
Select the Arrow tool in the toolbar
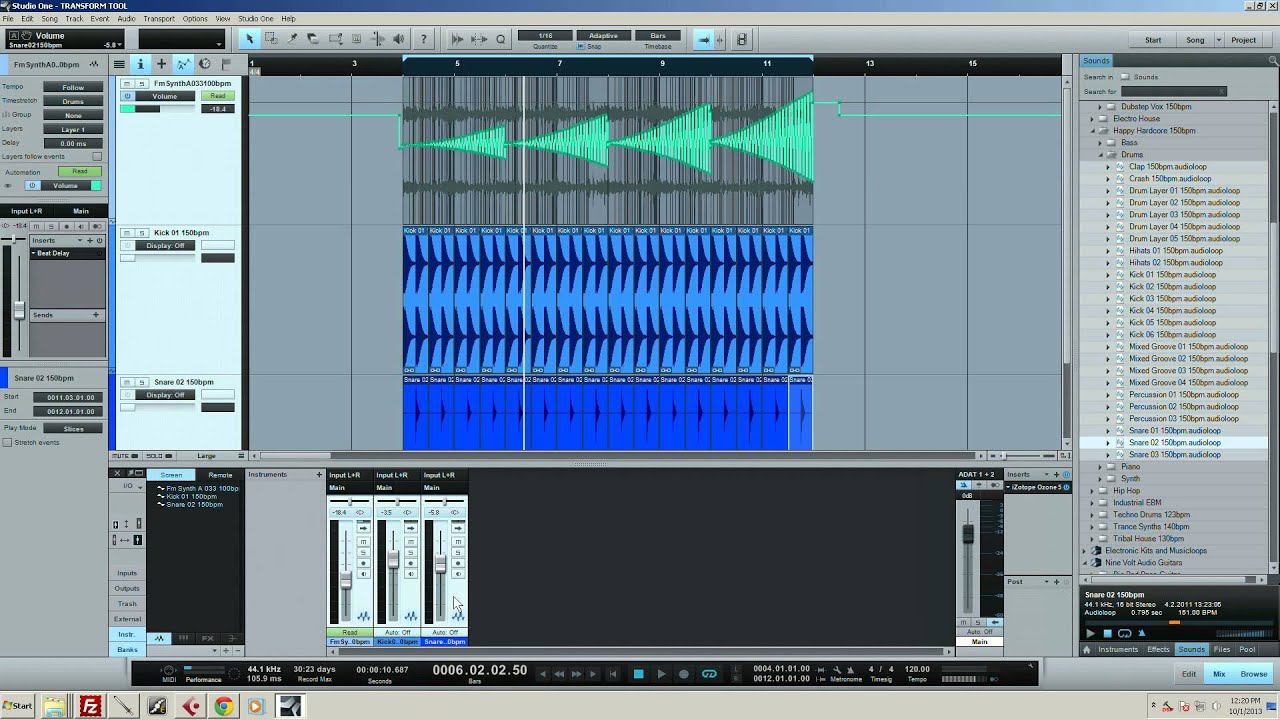click(250, 39)
